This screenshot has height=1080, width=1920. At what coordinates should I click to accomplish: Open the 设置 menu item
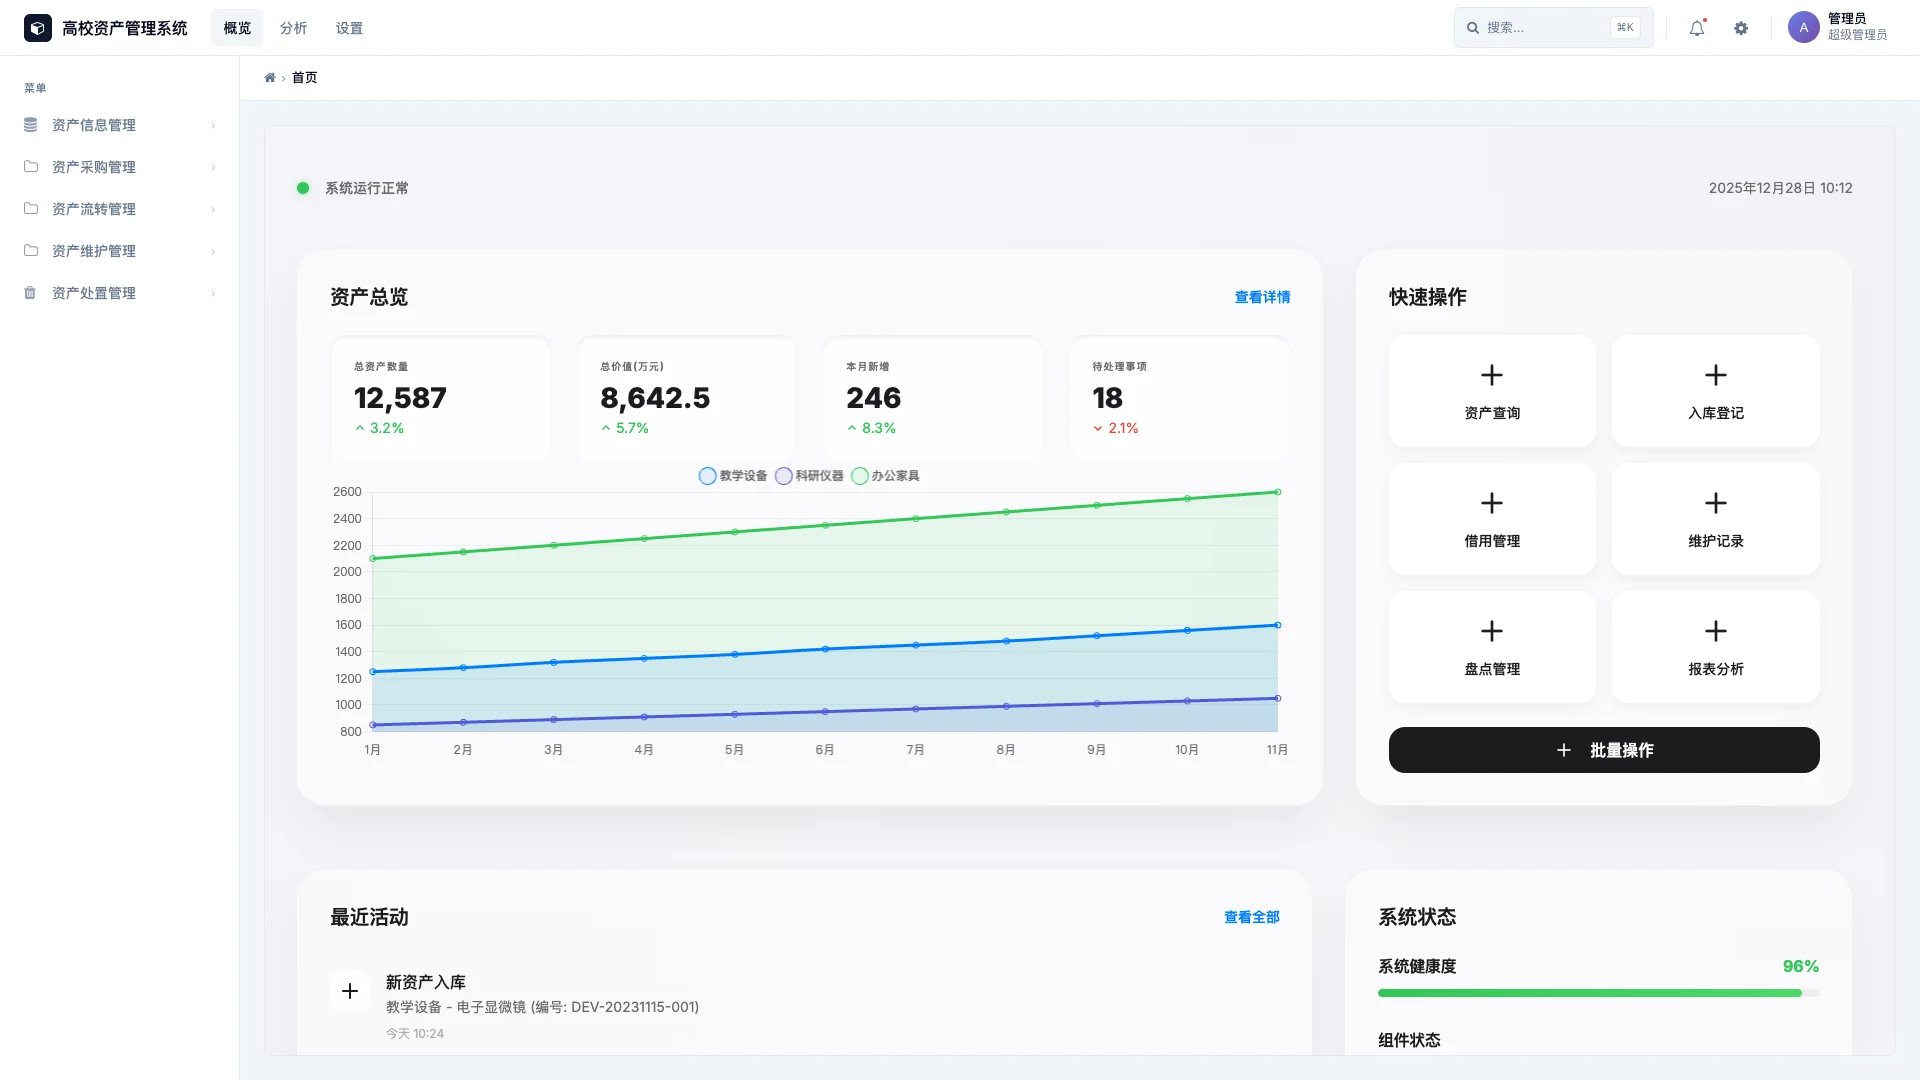(x=351, y=27)
